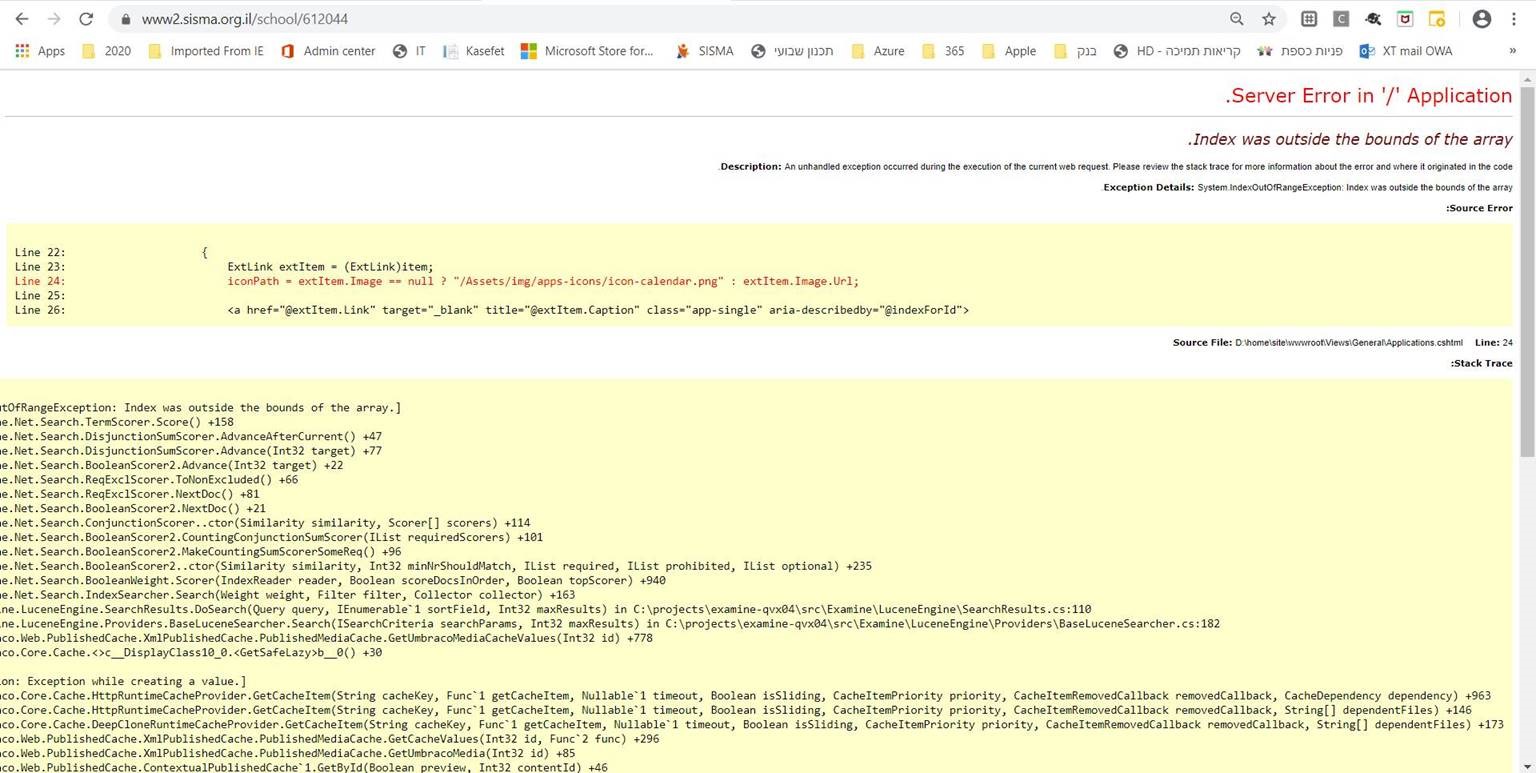
Task: Open the SISMA bookmark
Action: [x=704, y=51]
